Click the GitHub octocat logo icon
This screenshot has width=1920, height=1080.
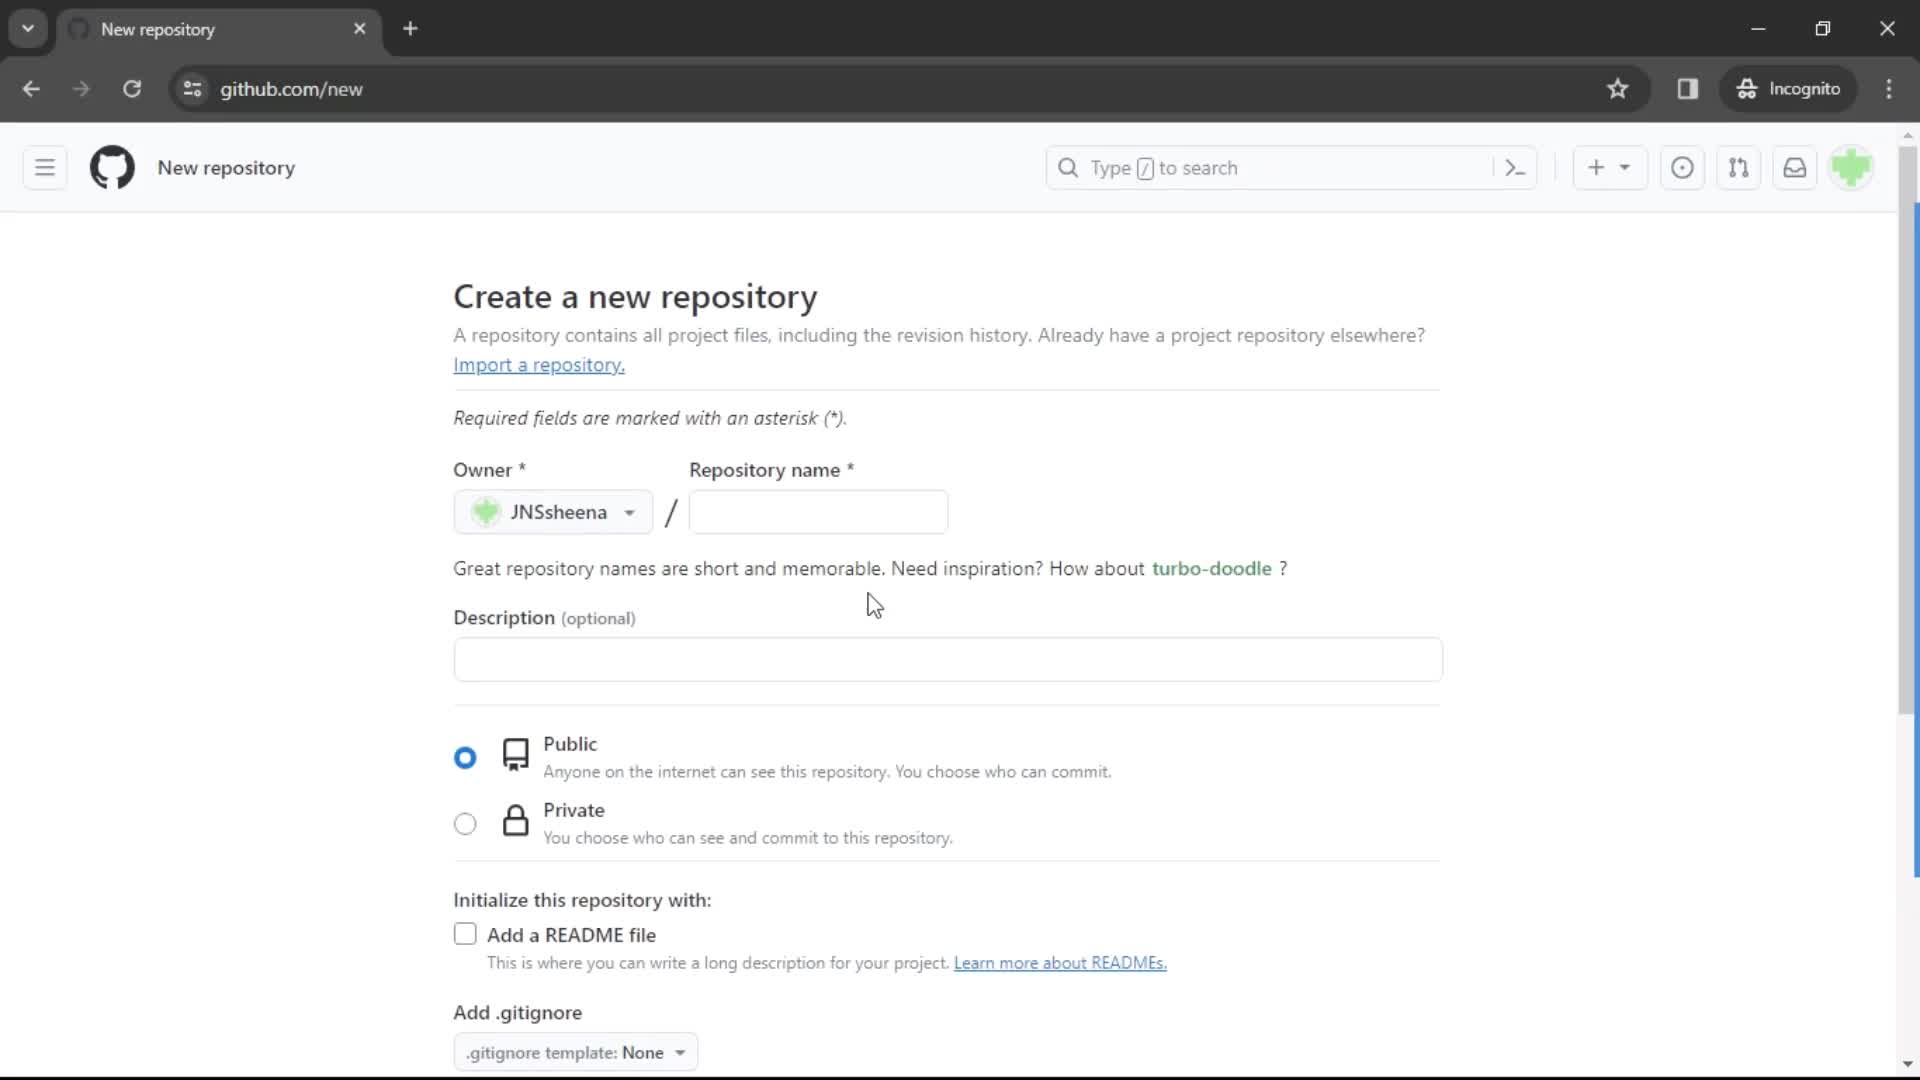[111, 167]
